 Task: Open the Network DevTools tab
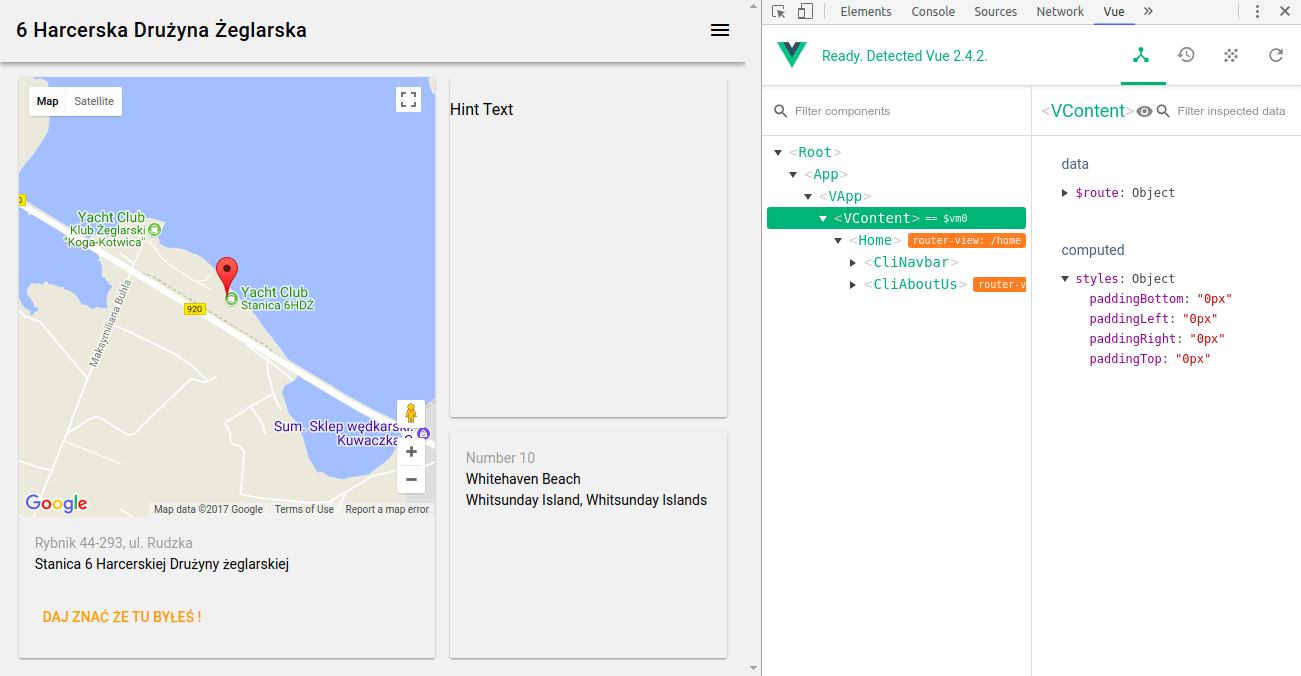click(1060, 12)
